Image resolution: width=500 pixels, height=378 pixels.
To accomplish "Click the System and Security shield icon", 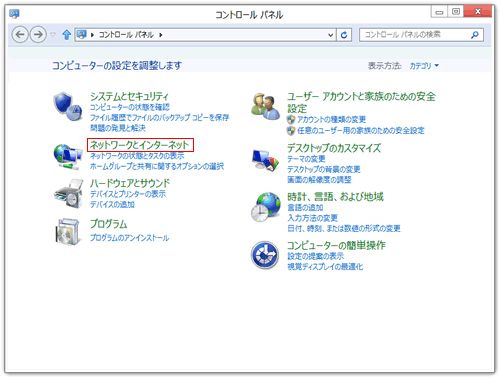I will [x=68, y=107].
